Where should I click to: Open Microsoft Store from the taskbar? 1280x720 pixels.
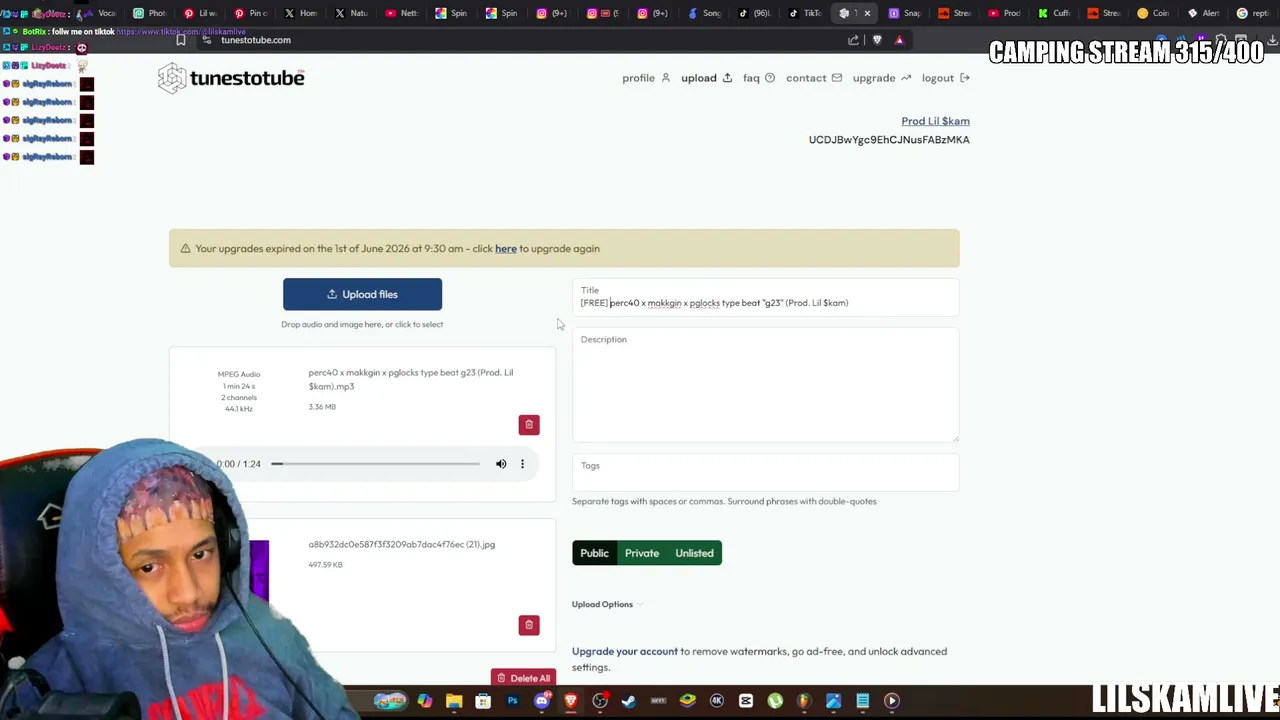coord(483,701)
